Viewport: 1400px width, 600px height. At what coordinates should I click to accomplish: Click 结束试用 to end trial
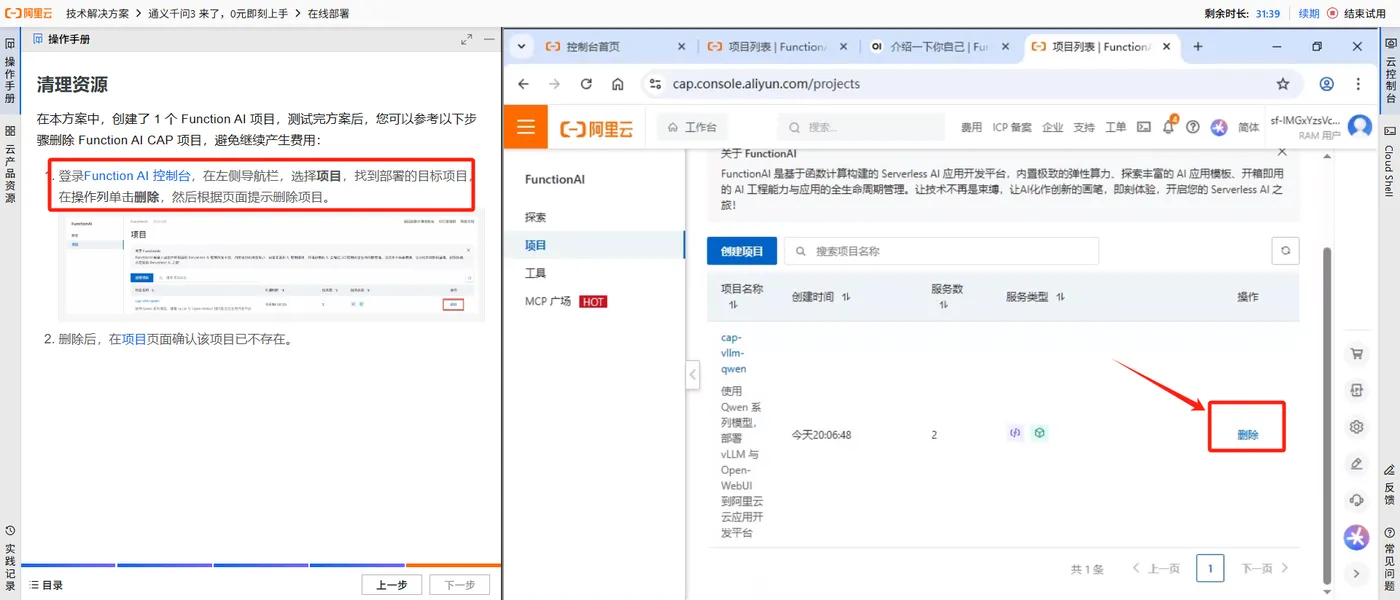point(1357,14)
